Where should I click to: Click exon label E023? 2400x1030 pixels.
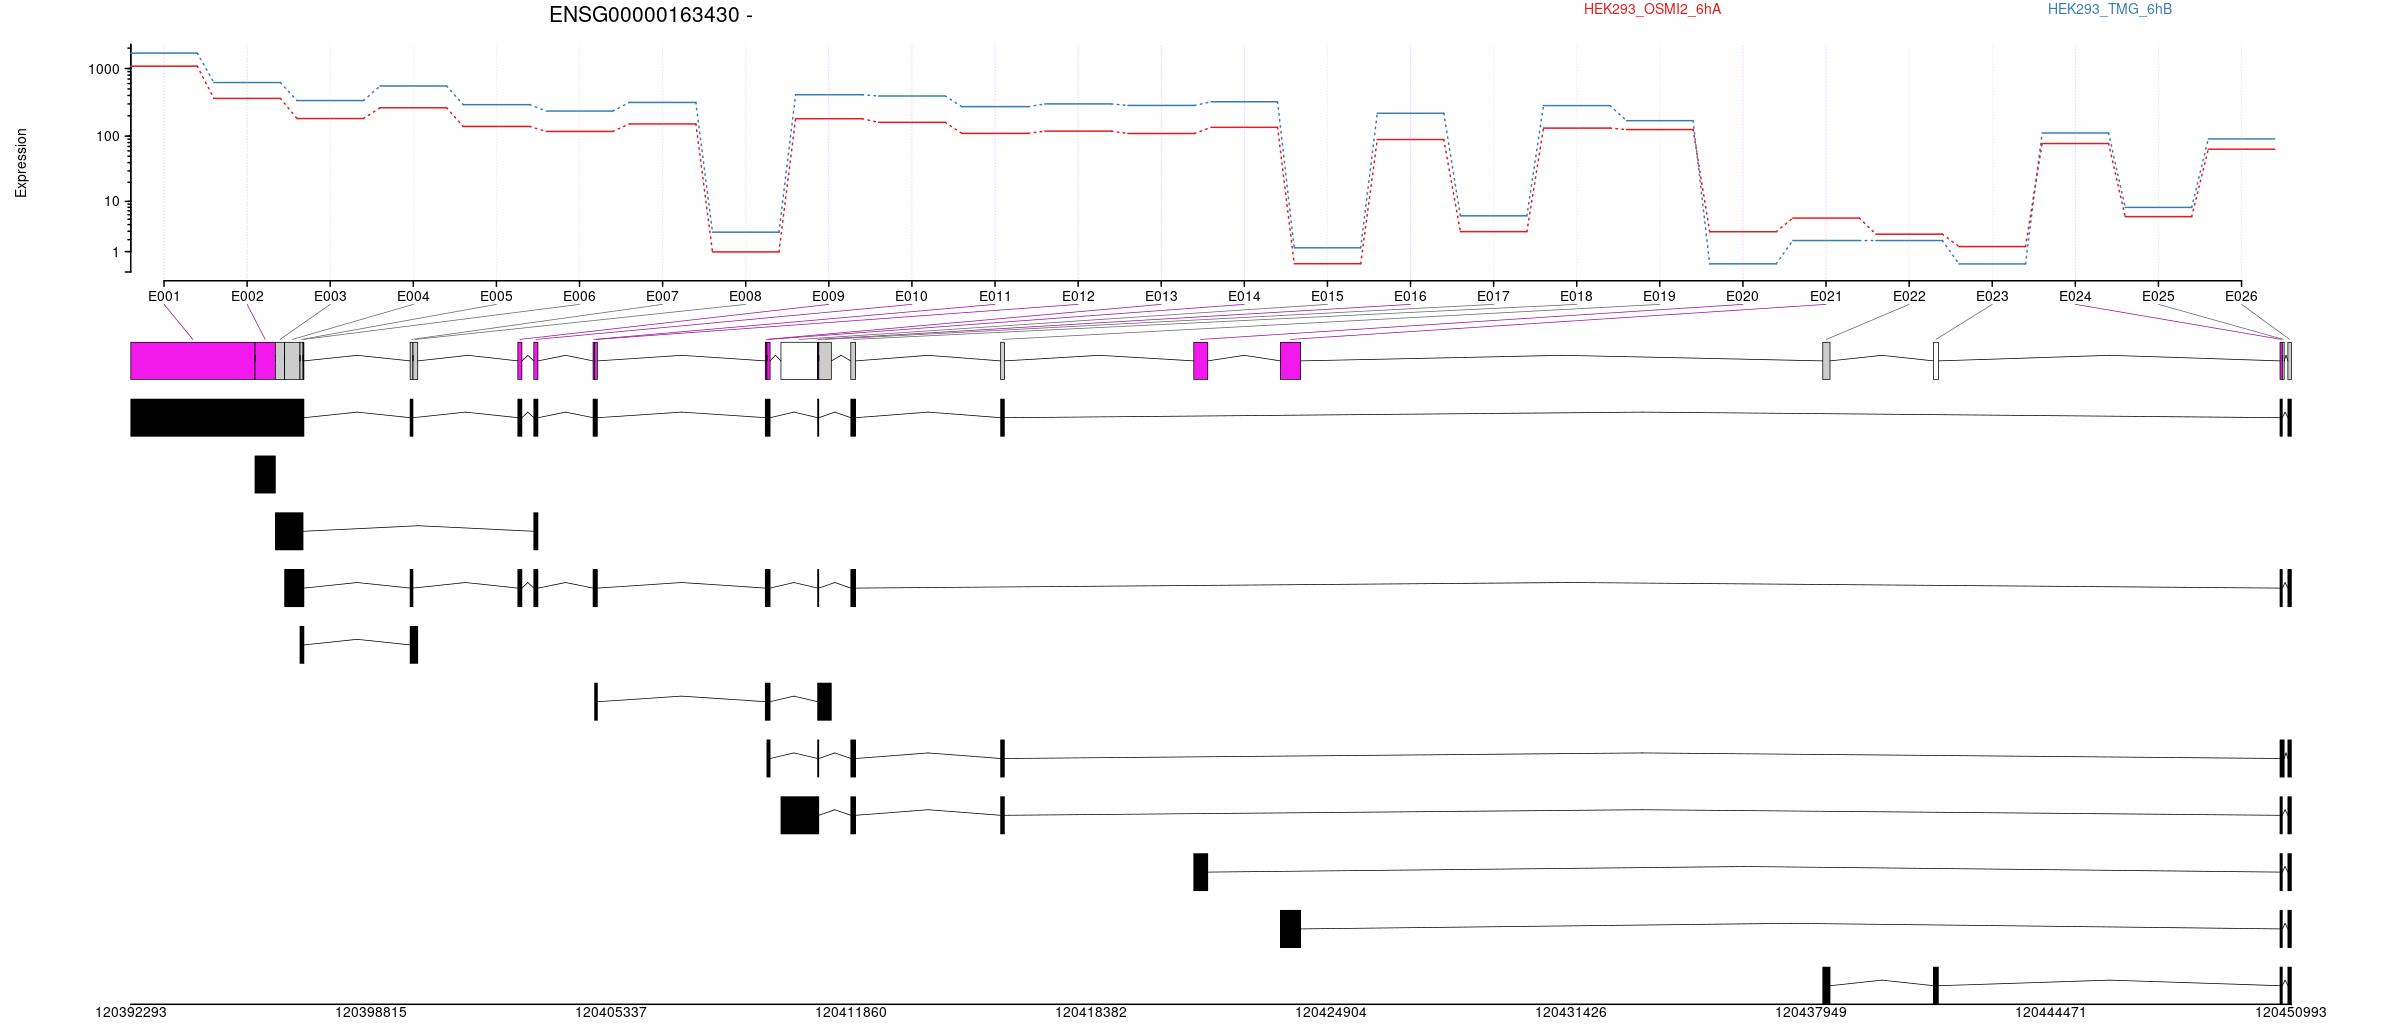click(x=1992, y=296)
